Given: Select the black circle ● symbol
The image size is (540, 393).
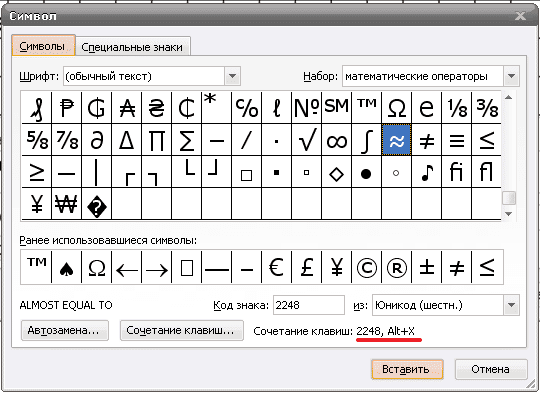Looking at the screenshot, I should (366, 172).
